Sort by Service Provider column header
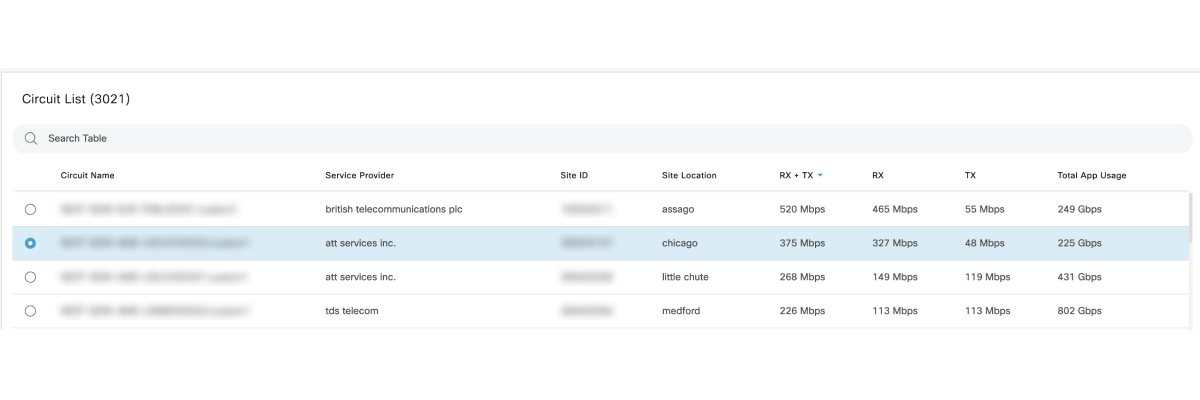The height and width of the screenshot is (400, 1200). (360, 176)
